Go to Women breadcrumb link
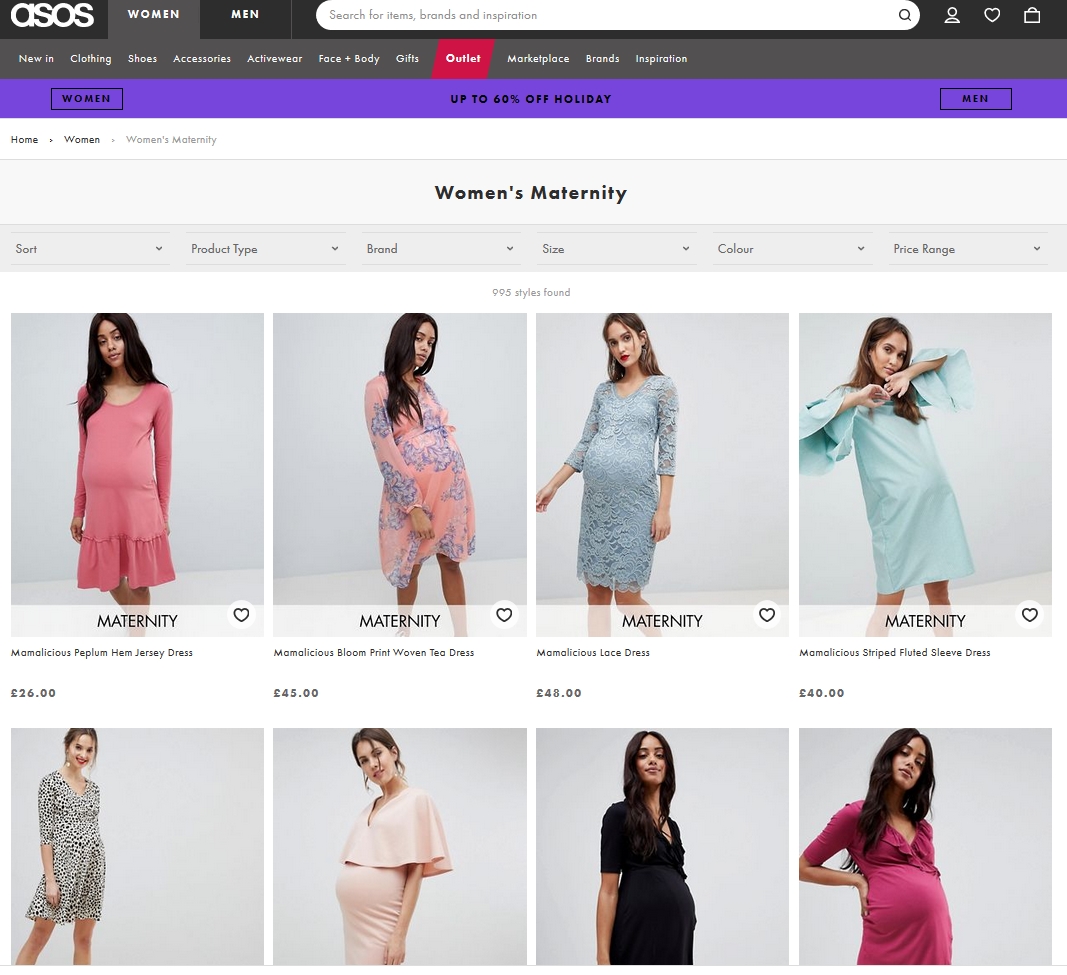Viewport: 1067px width, 975px height. 82,139
